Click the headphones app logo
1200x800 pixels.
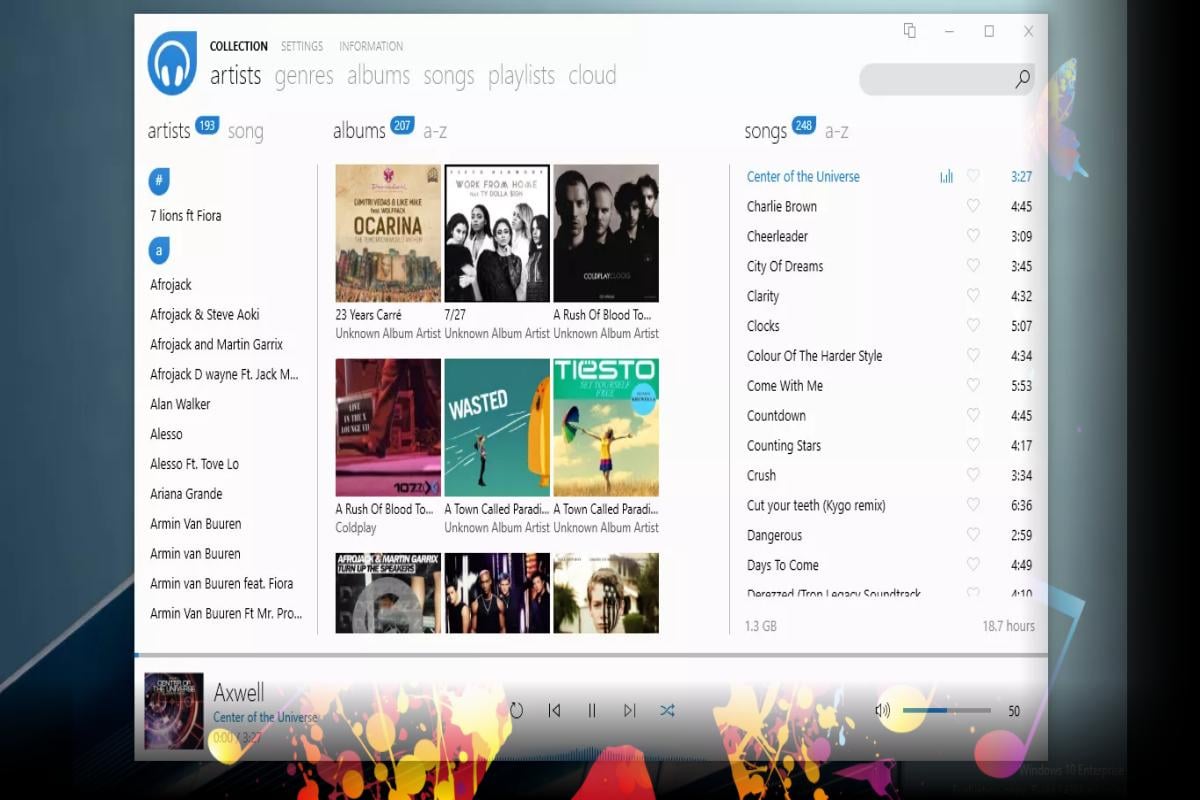coord(172,64)
